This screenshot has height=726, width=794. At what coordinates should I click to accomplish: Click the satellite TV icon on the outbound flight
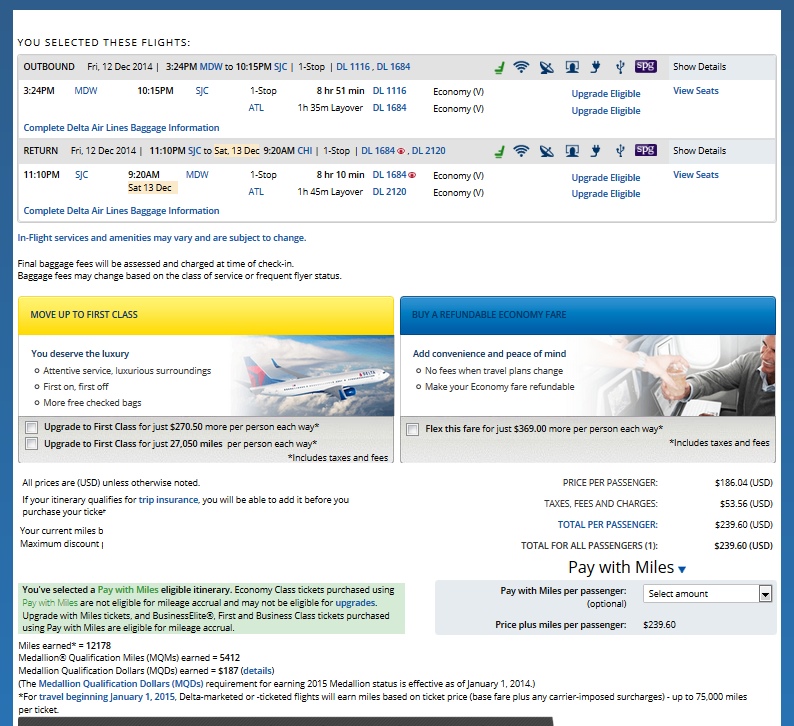(x=545, y=68)
